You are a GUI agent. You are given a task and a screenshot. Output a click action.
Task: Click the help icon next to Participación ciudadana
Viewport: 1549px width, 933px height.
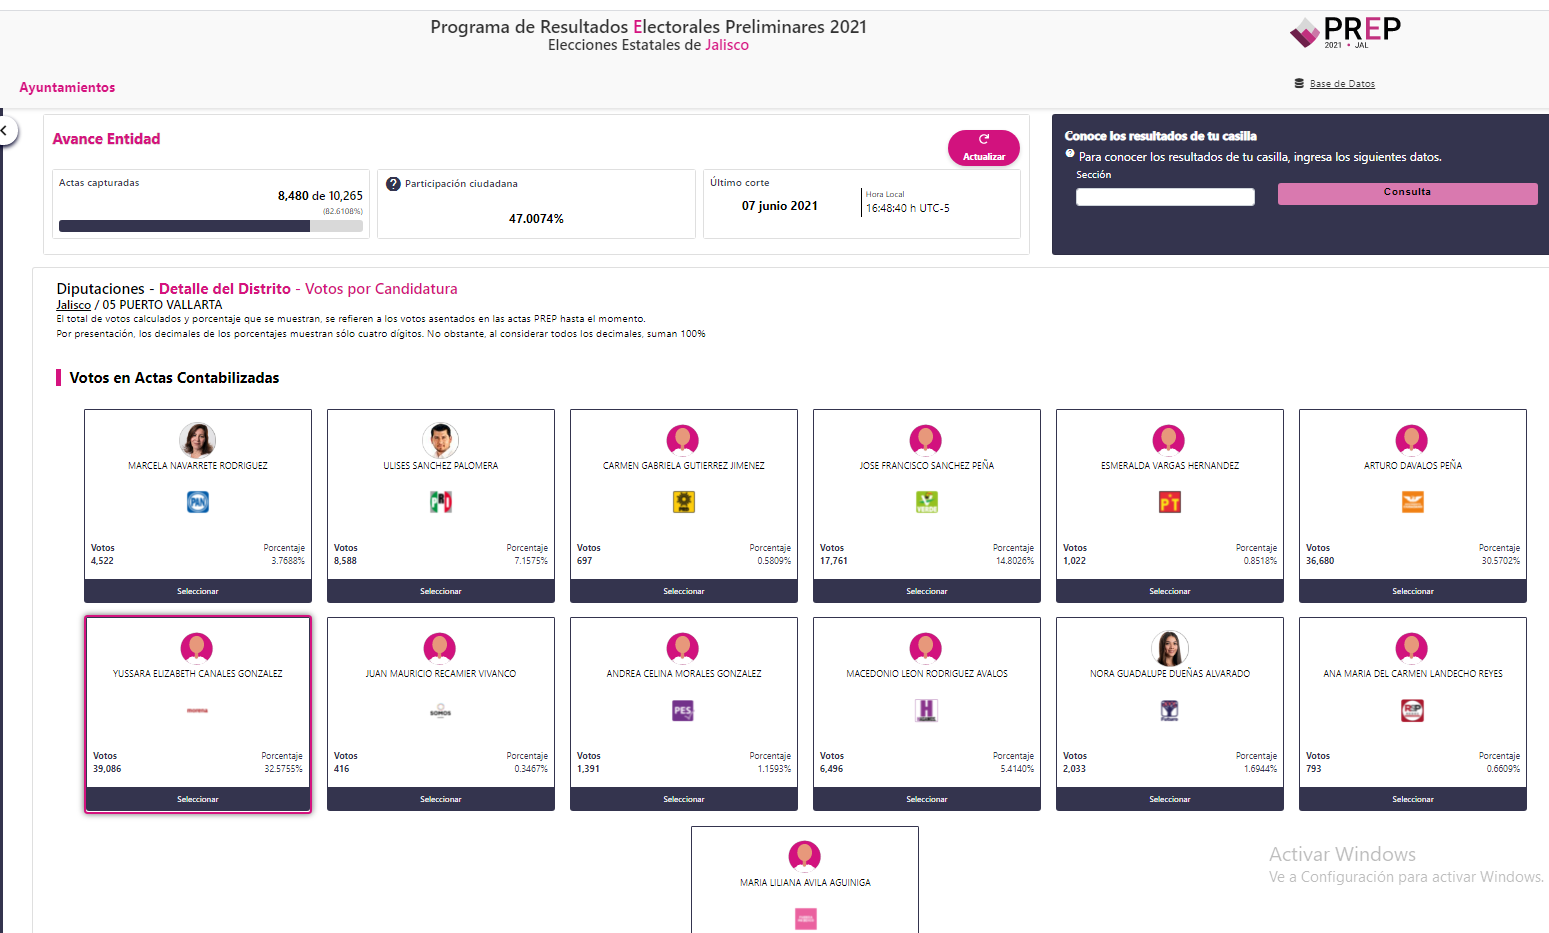pyautogui.click(x=393, y=184)
